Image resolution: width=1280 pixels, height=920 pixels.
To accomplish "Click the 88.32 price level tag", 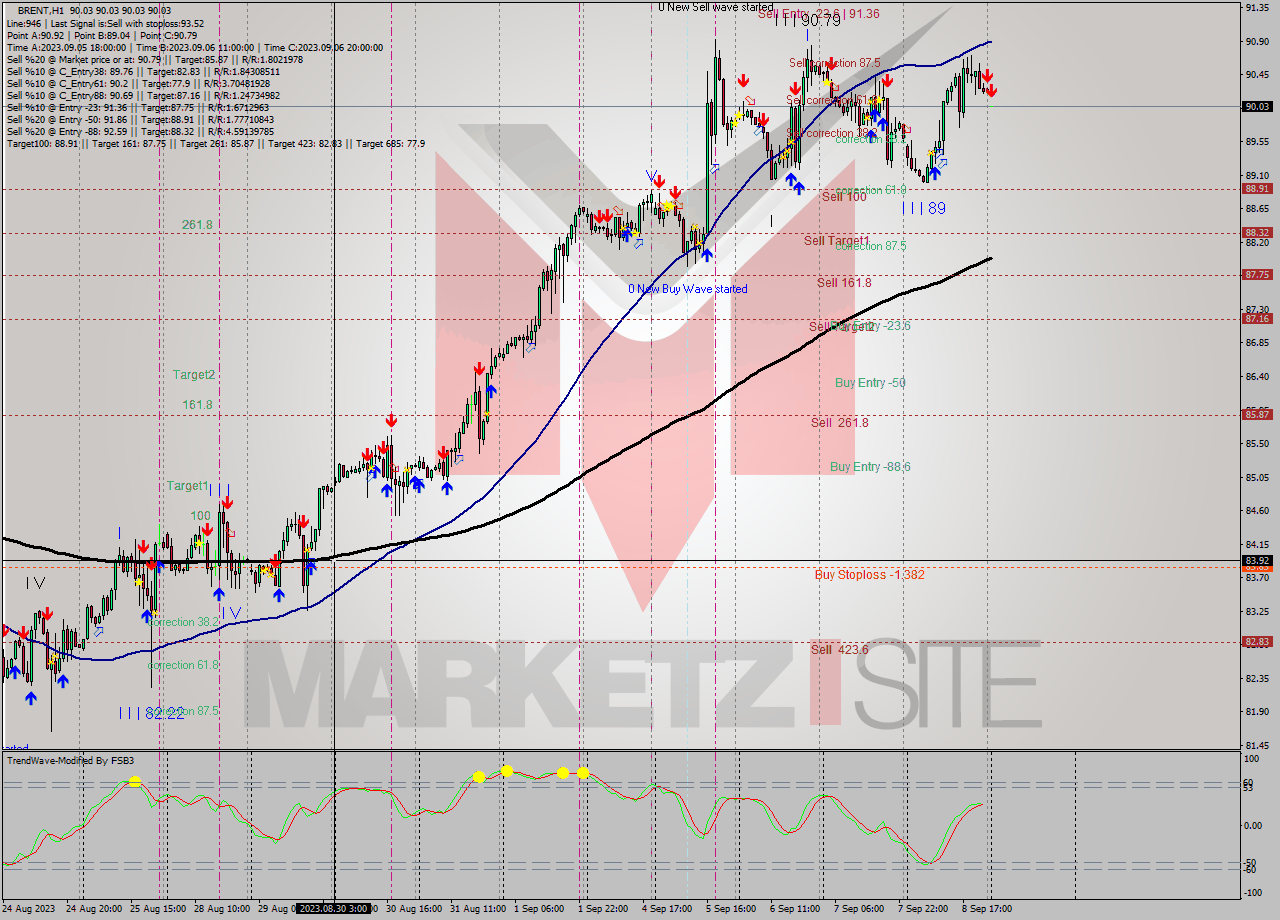I will (1257, 232).
